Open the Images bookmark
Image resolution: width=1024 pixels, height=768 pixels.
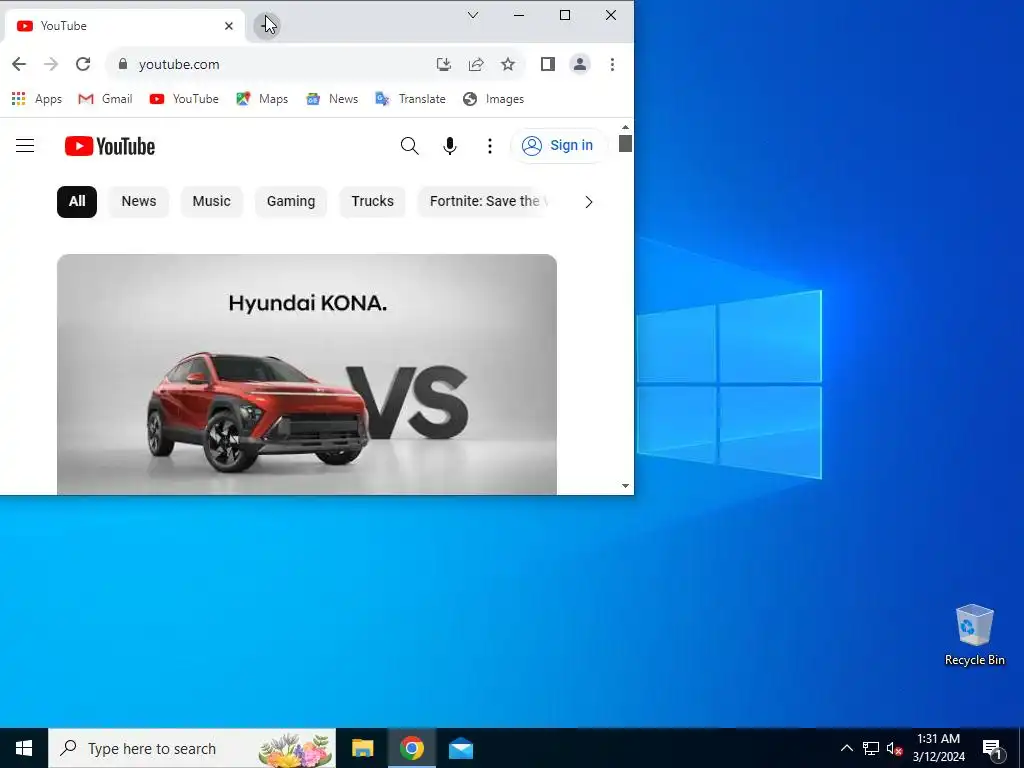494,99
